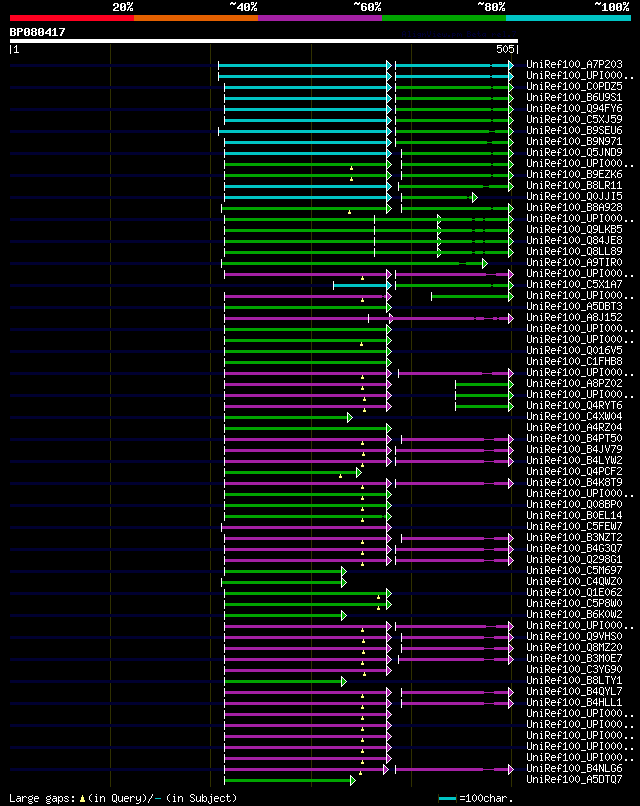
Task: Open hit UniRef100_B9SEU6
Action: click(x=574, y=131)
